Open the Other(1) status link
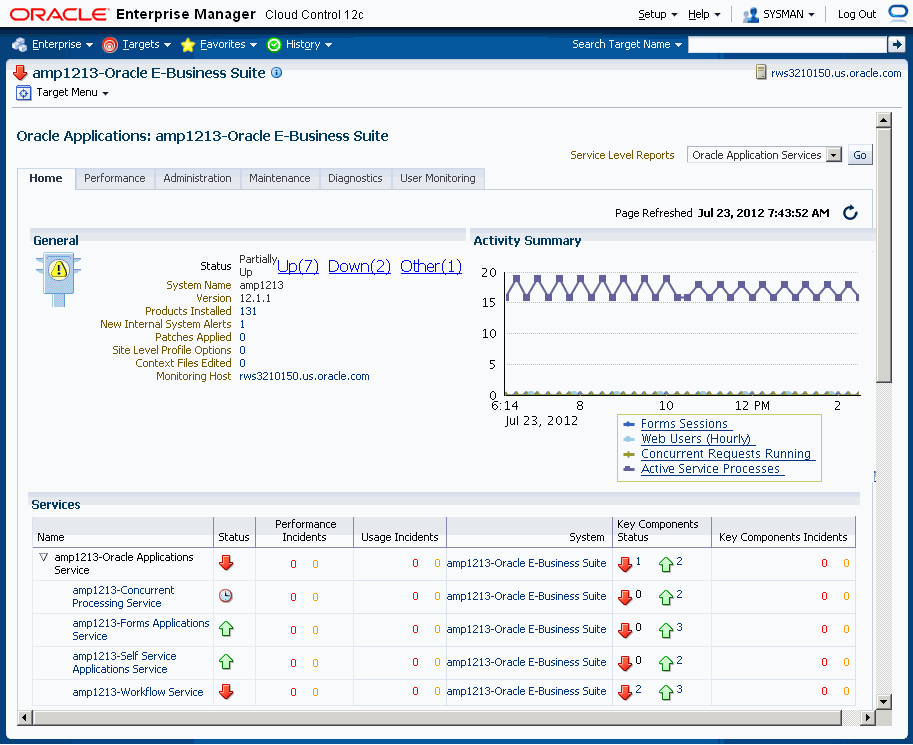Screen dimensions: 913x745 431,266
